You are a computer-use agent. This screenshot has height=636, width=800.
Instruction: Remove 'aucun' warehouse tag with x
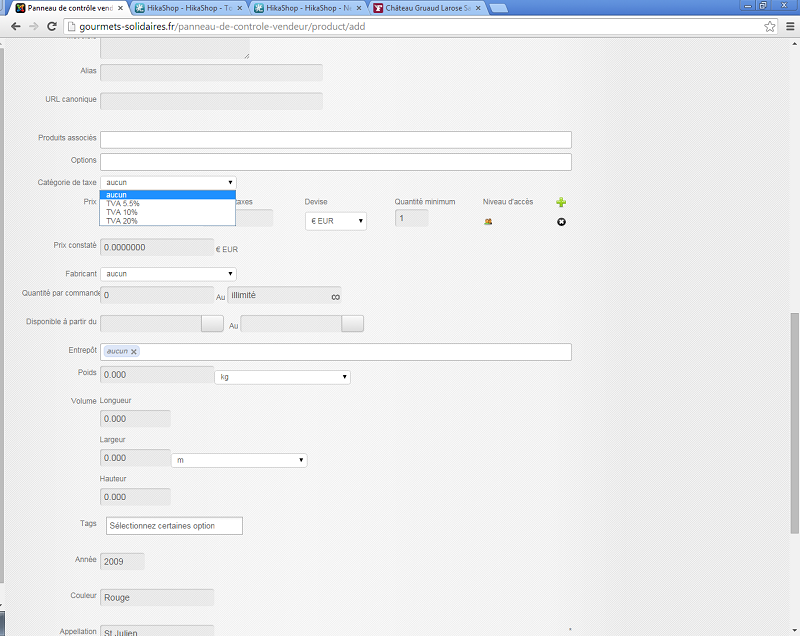134,351
